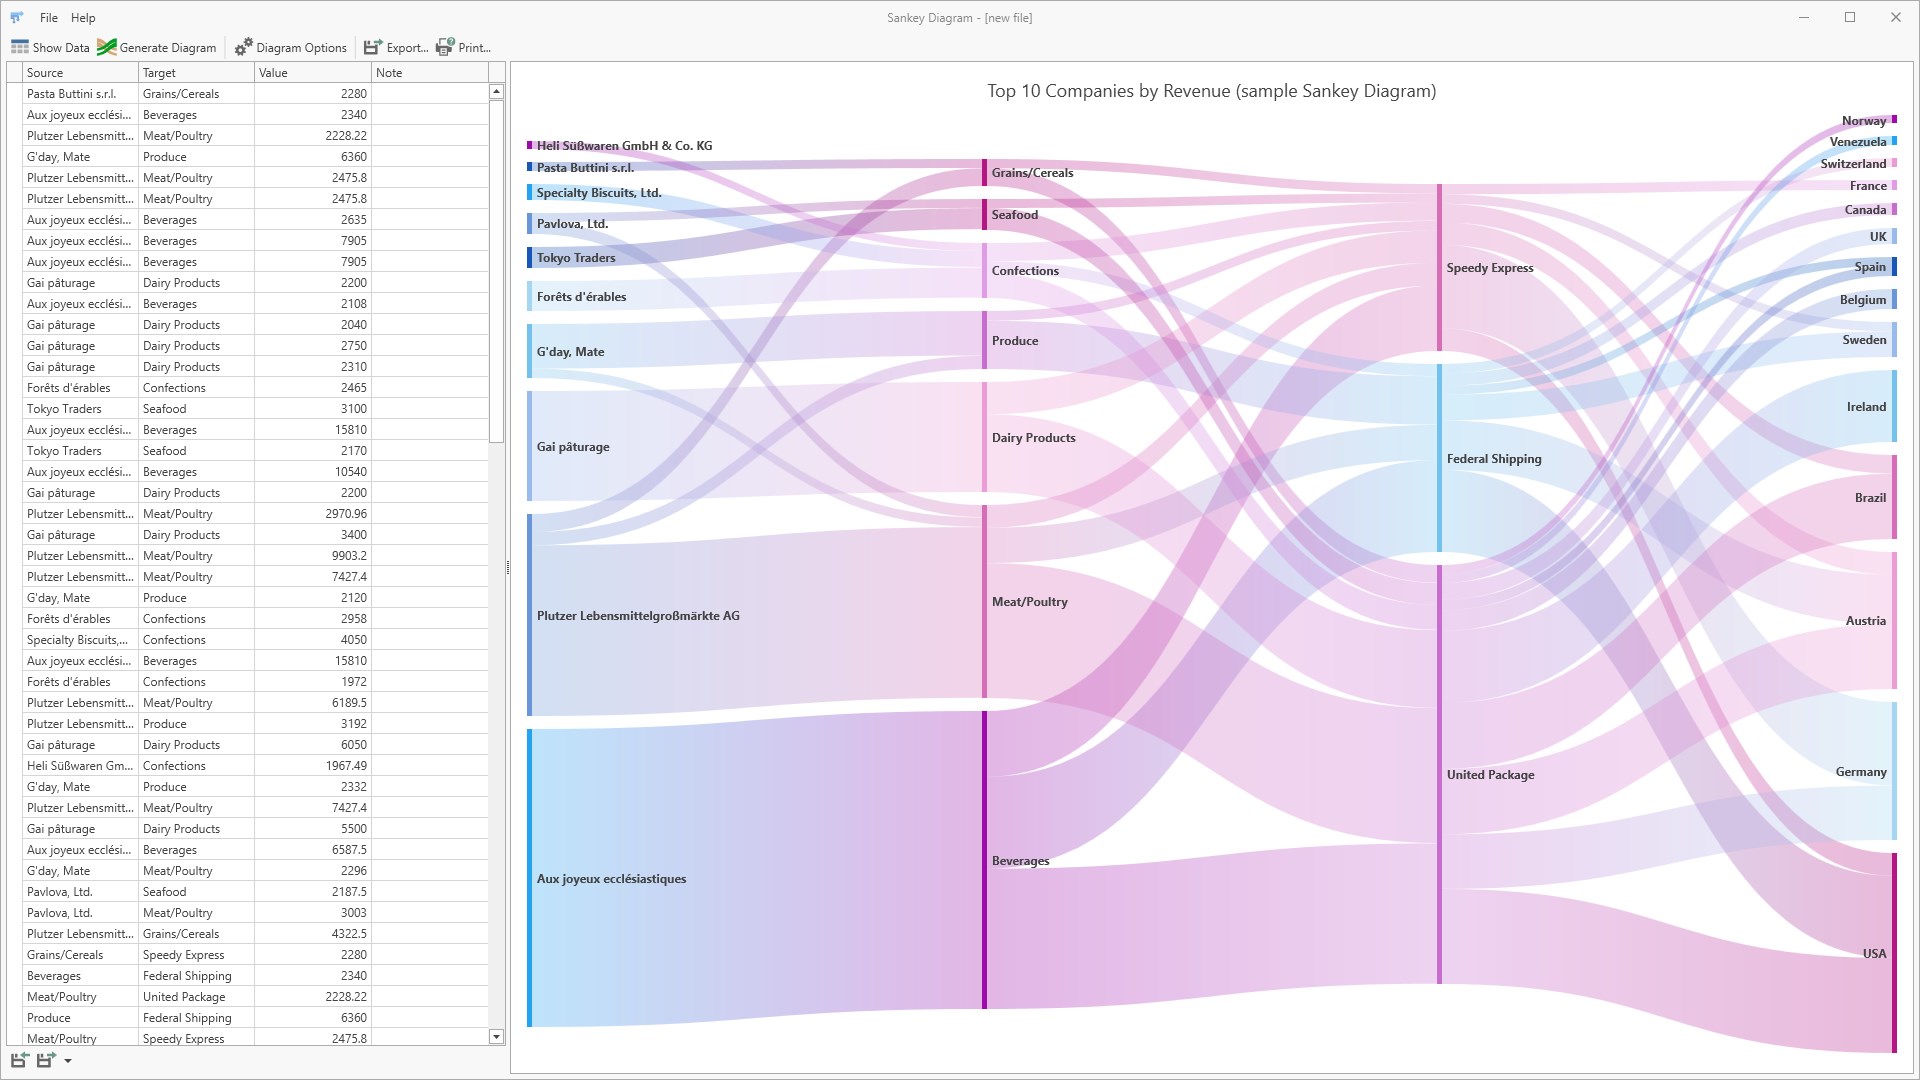Sort by the Source column header
Viewport: 1920px width, 1080px height.
click(x=80, y=73)
